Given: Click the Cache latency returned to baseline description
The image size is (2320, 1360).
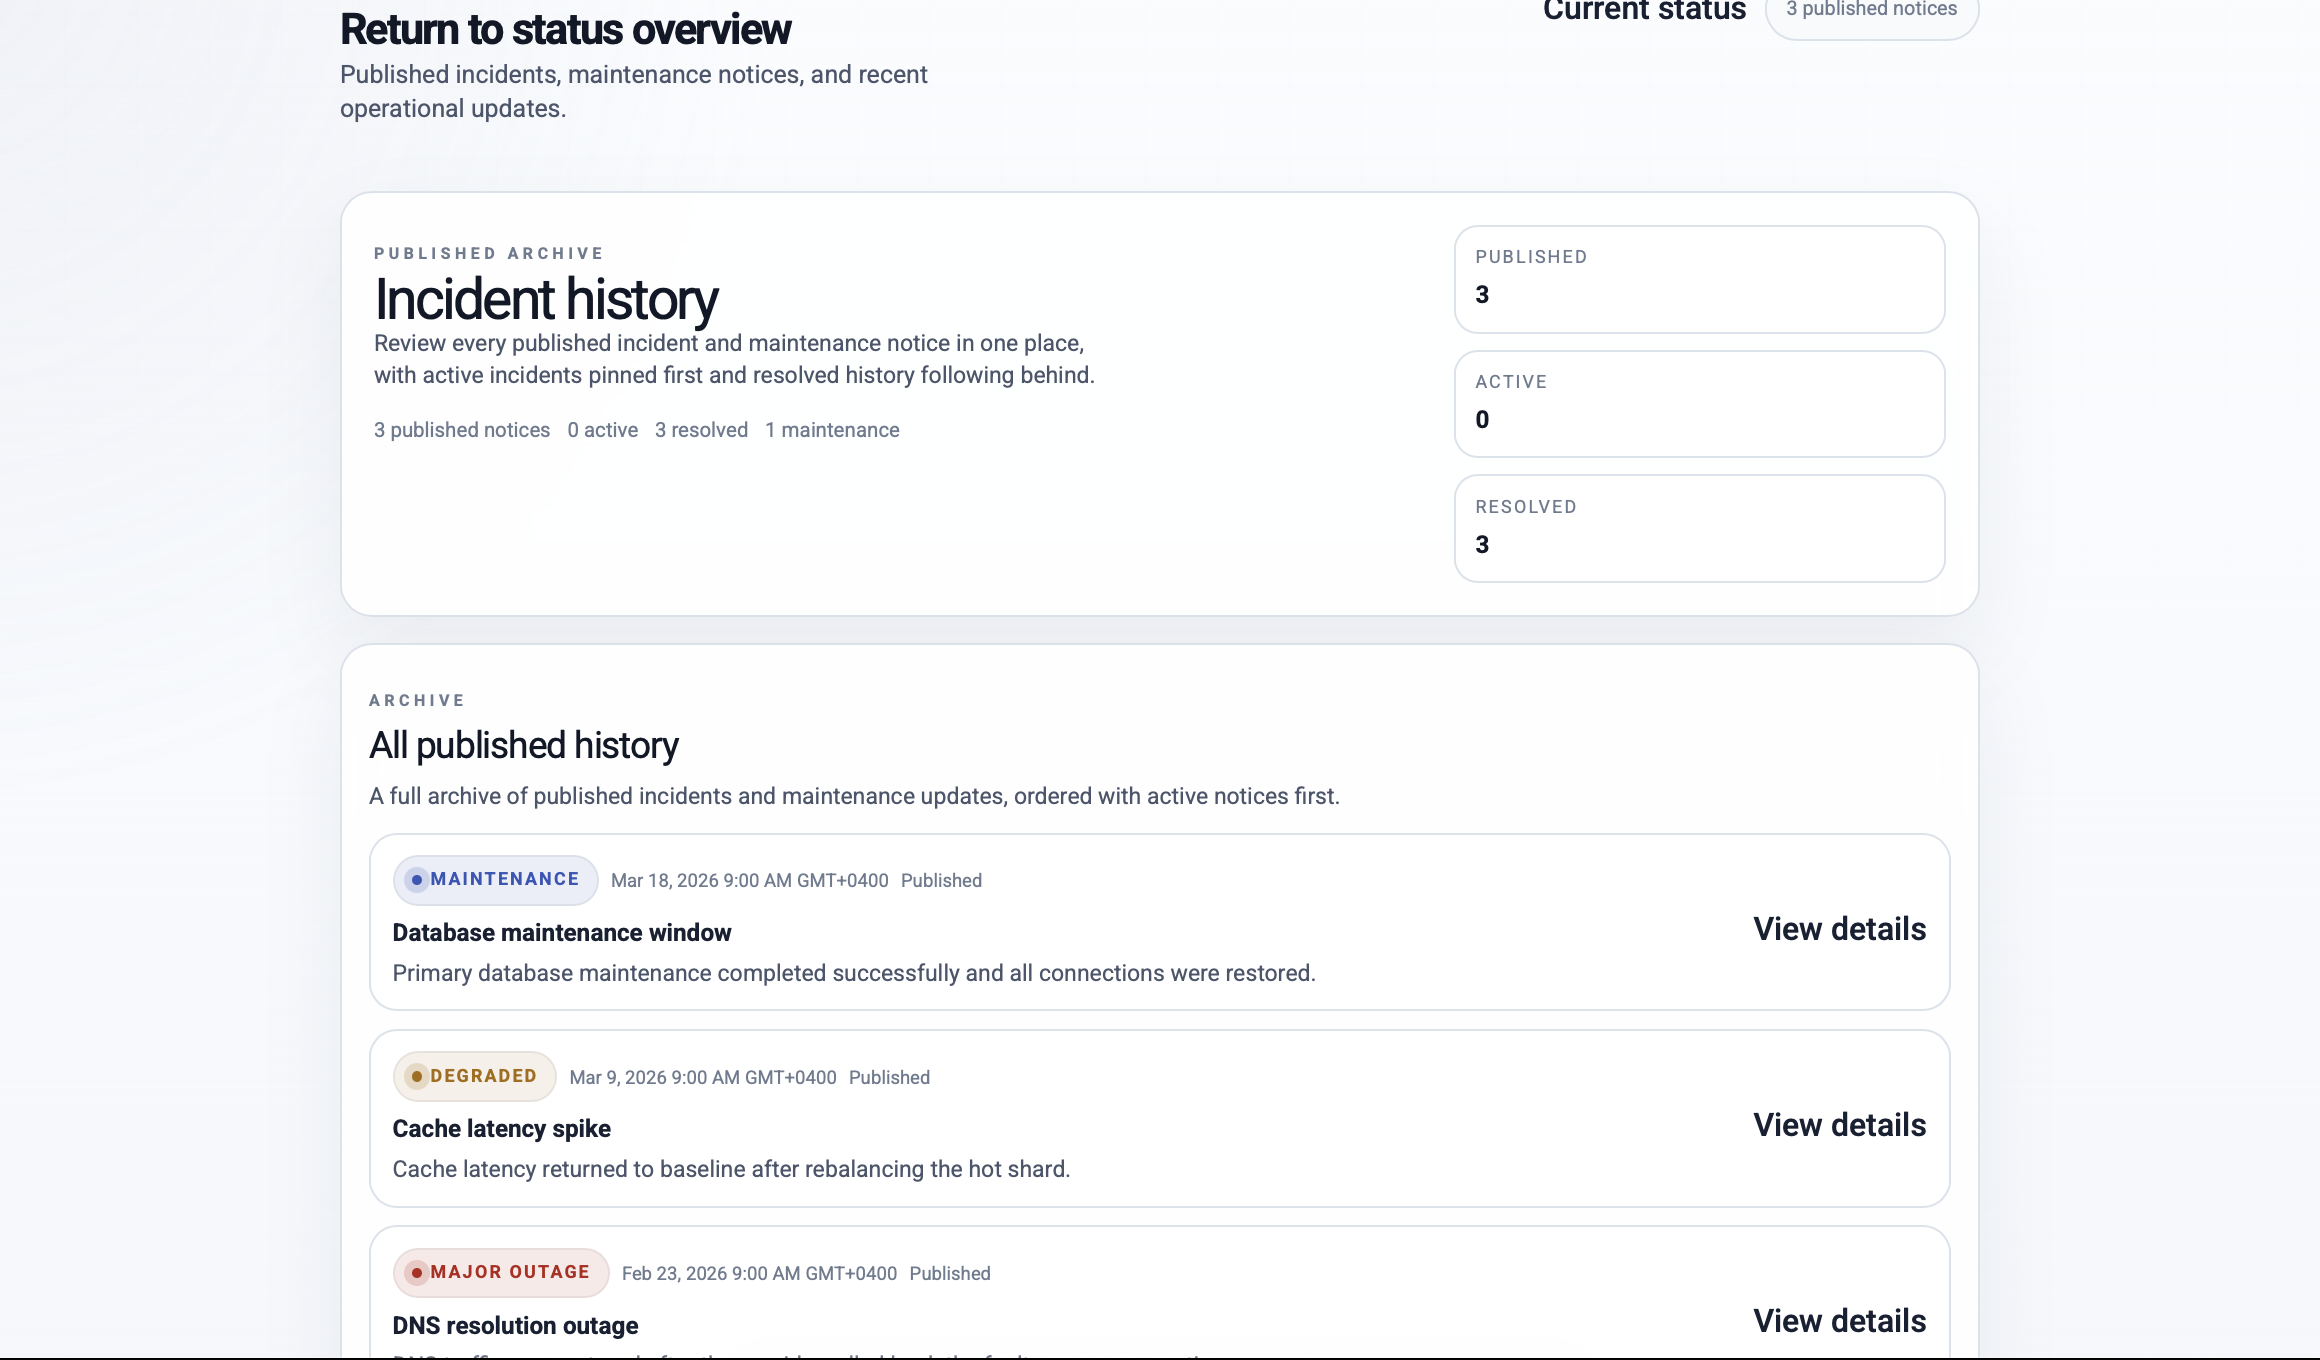Looking at the screenshot, I should [x=731, y=1169].
